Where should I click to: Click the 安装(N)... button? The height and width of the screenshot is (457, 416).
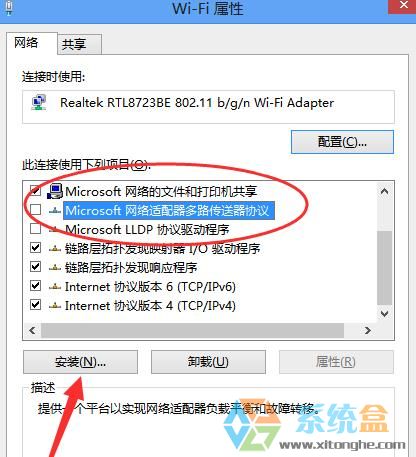point(80,362)
